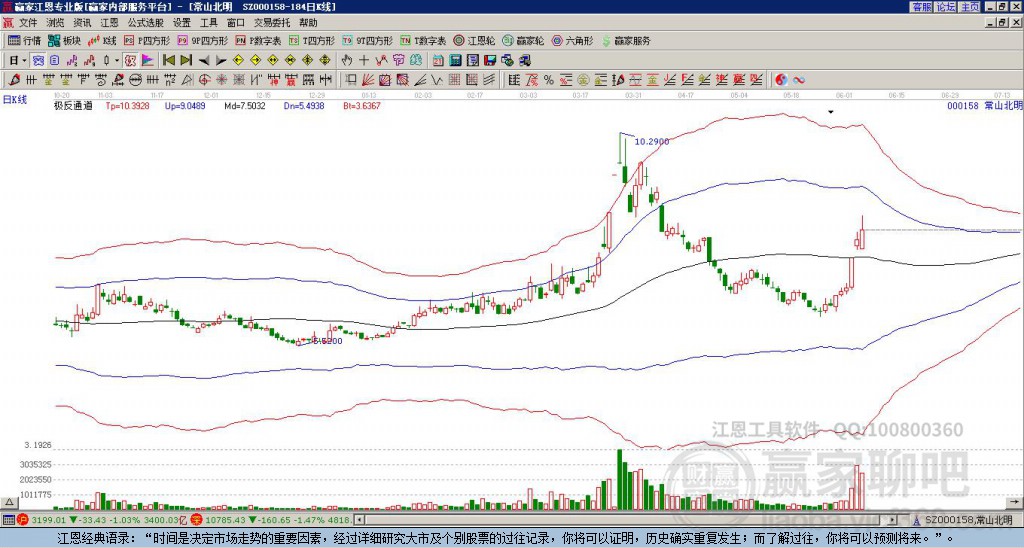Click the red target circle icon
1024x548 pixels.
pos(204,80)
